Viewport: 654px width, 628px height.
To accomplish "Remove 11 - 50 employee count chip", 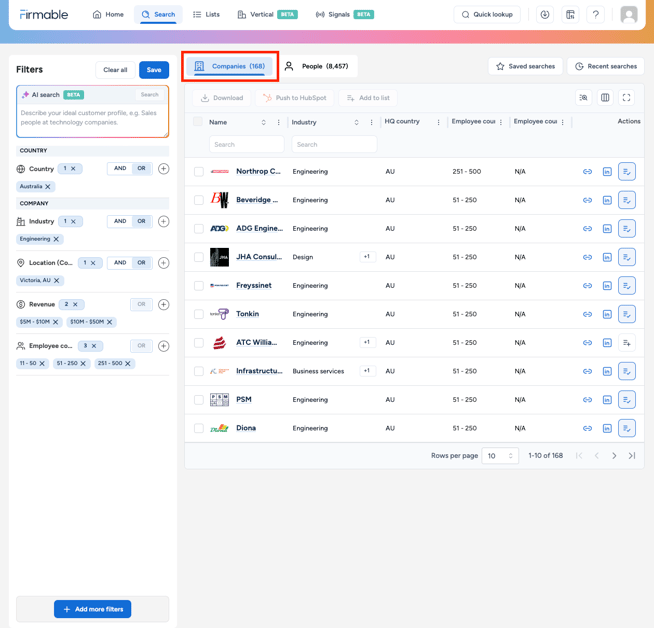I will tap(42, 364).
